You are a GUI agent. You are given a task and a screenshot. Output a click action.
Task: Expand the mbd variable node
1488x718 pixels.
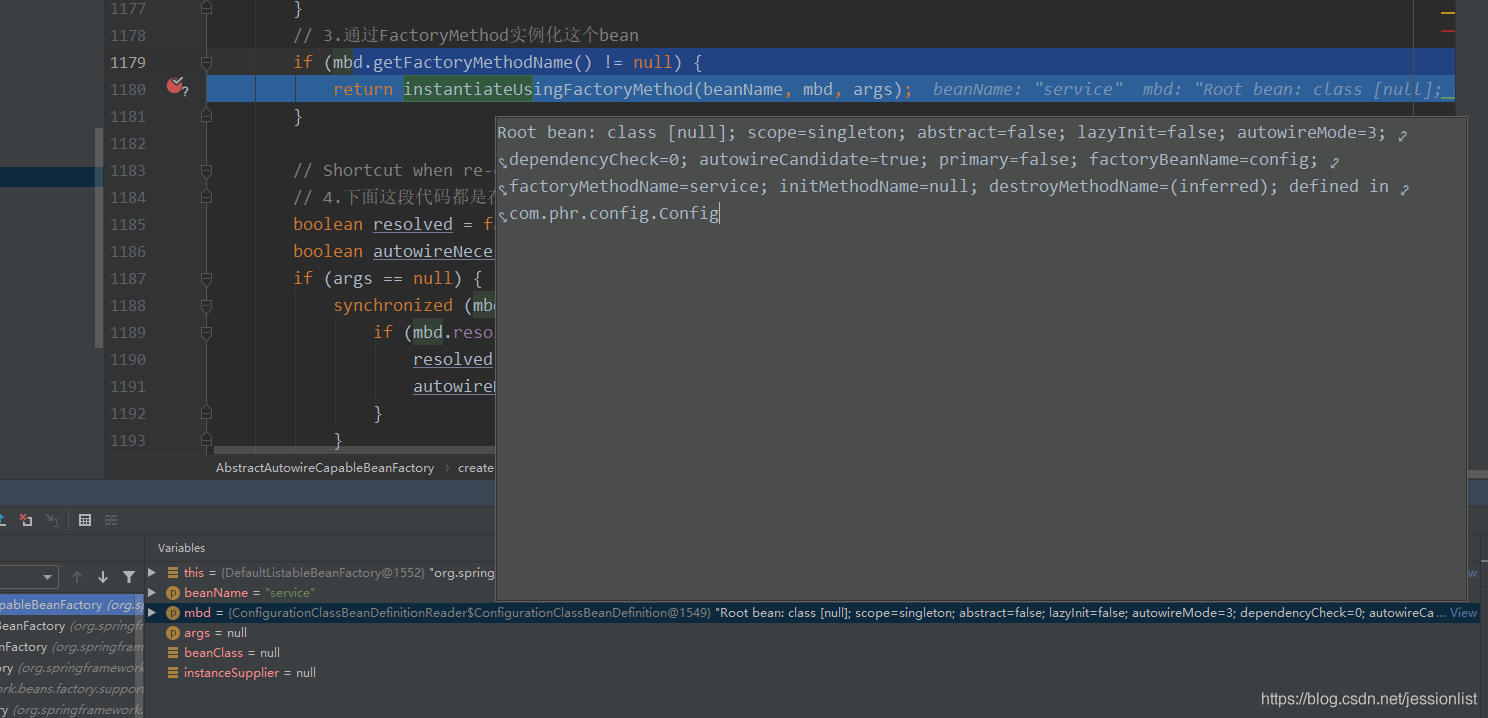coord(152,613)
